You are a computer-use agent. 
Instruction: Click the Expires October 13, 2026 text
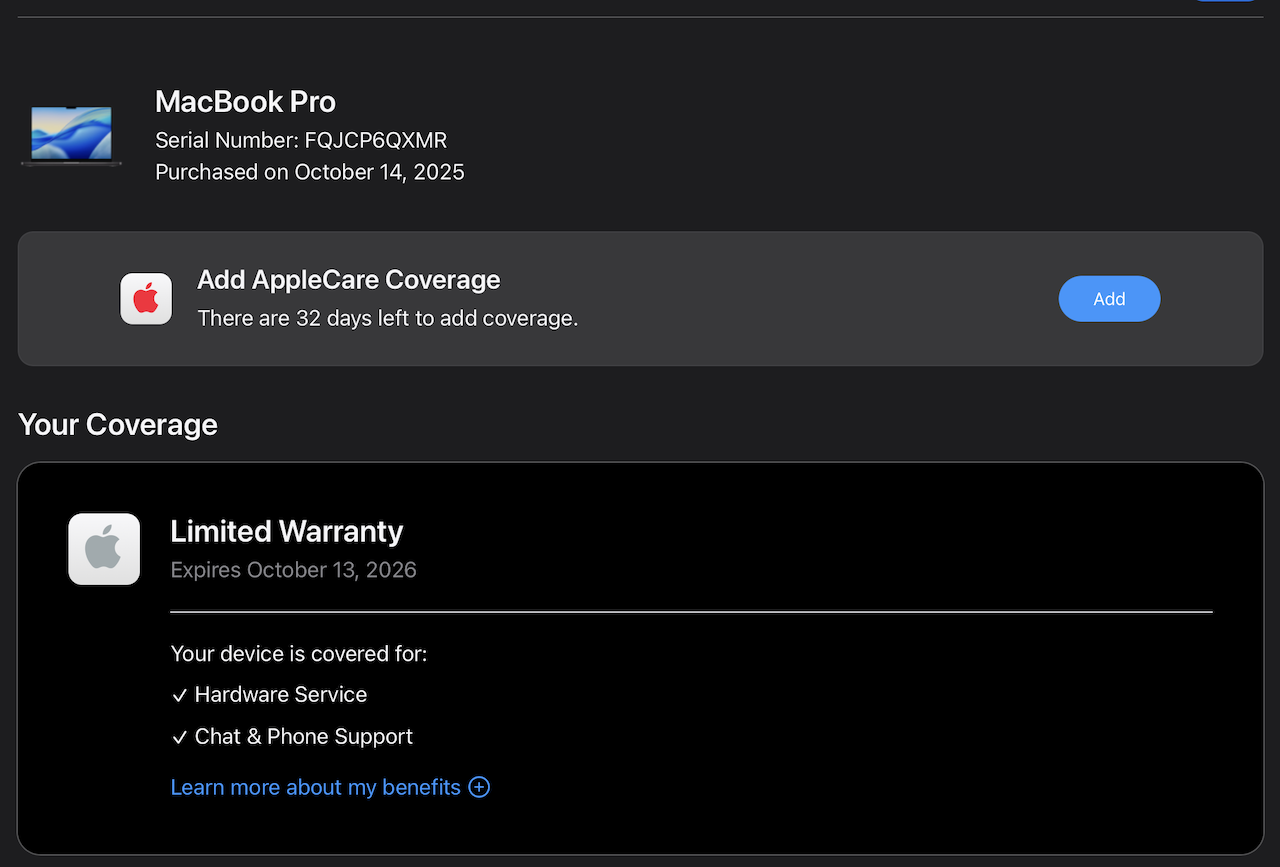(x=293, y=570)
